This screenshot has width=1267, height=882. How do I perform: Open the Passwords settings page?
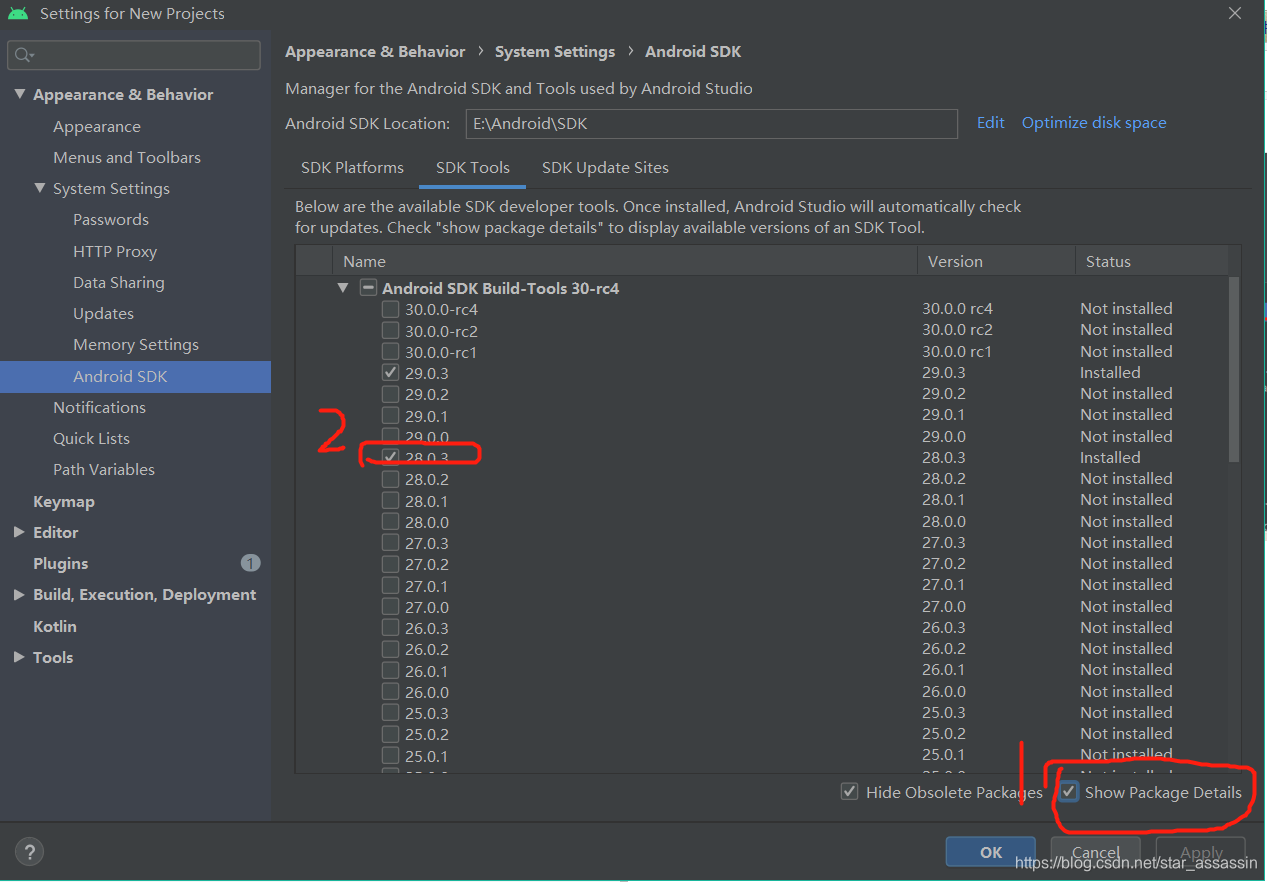(x=111, y=219)
